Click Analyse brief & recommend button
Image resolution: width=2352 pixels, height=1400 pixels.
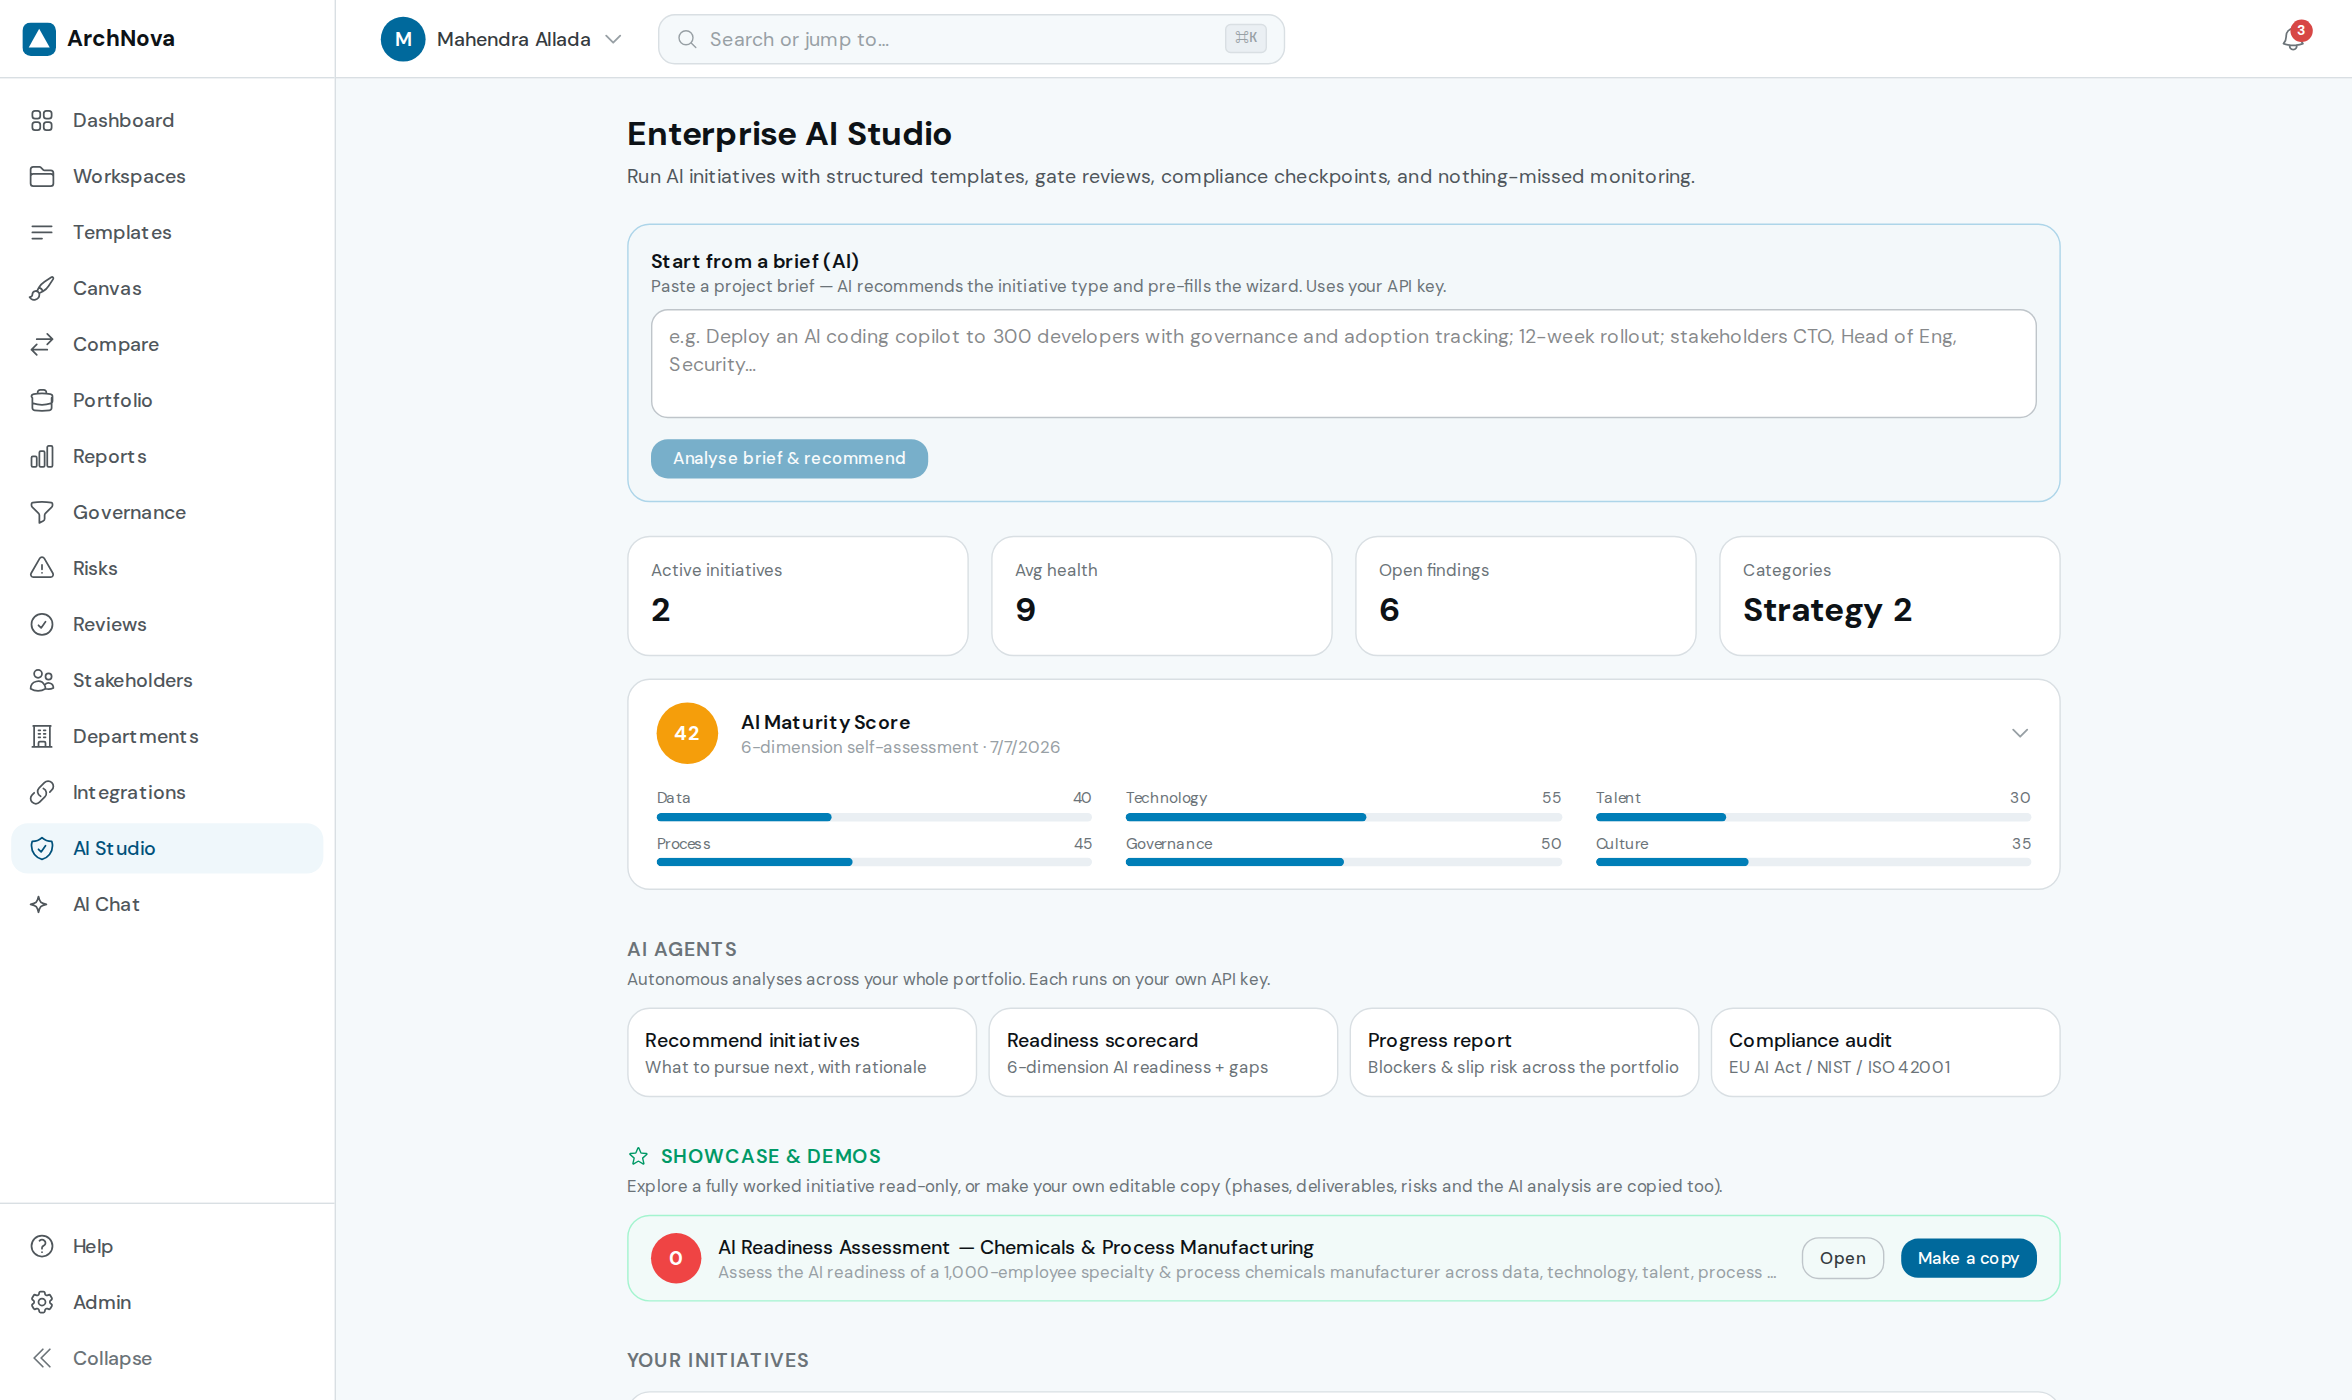click(x=789, y=458)
